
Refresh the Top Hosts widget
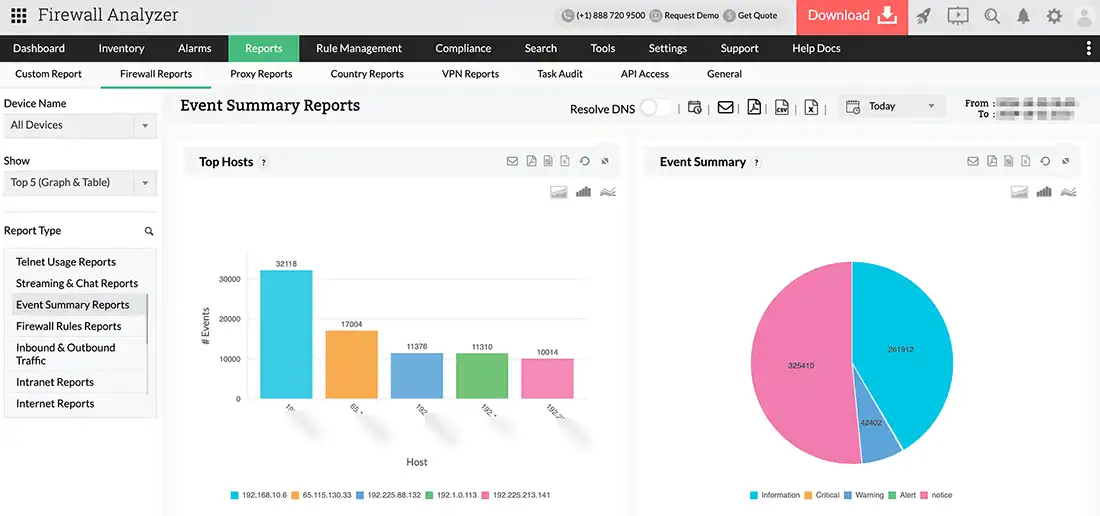point(584,161)
